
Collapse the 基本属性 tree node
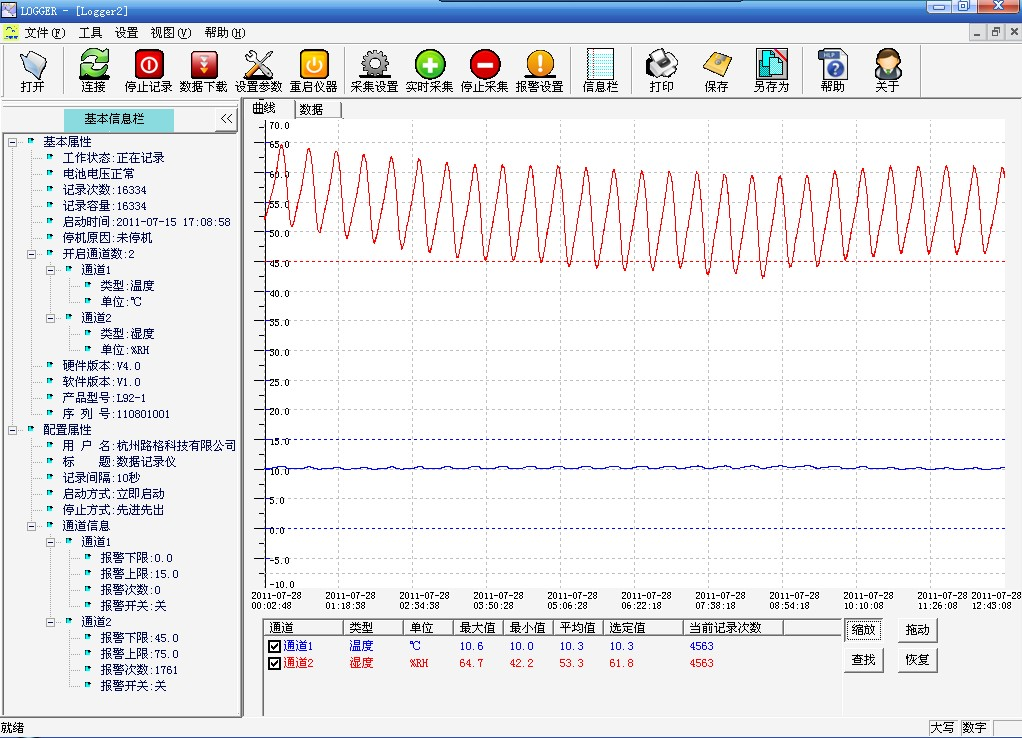pyautogui.click(x=13, y=142)
